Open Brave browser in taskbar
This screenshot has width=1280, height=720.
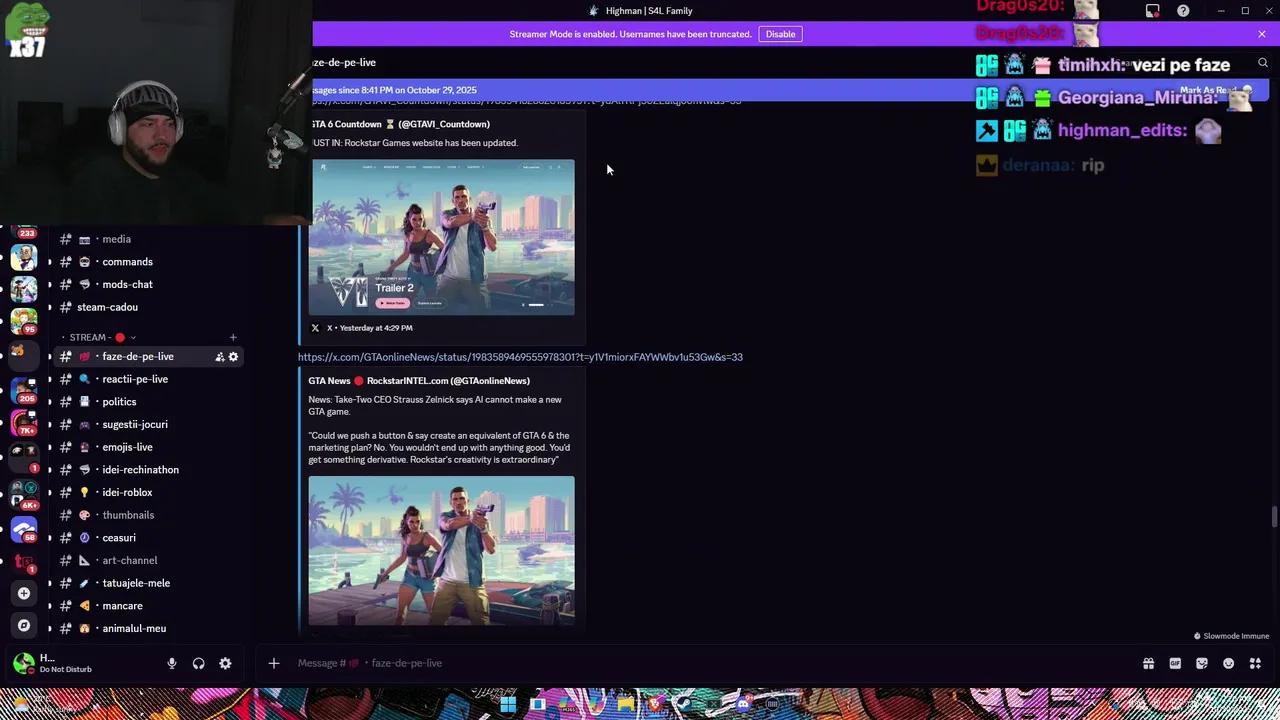click(655, 704)
